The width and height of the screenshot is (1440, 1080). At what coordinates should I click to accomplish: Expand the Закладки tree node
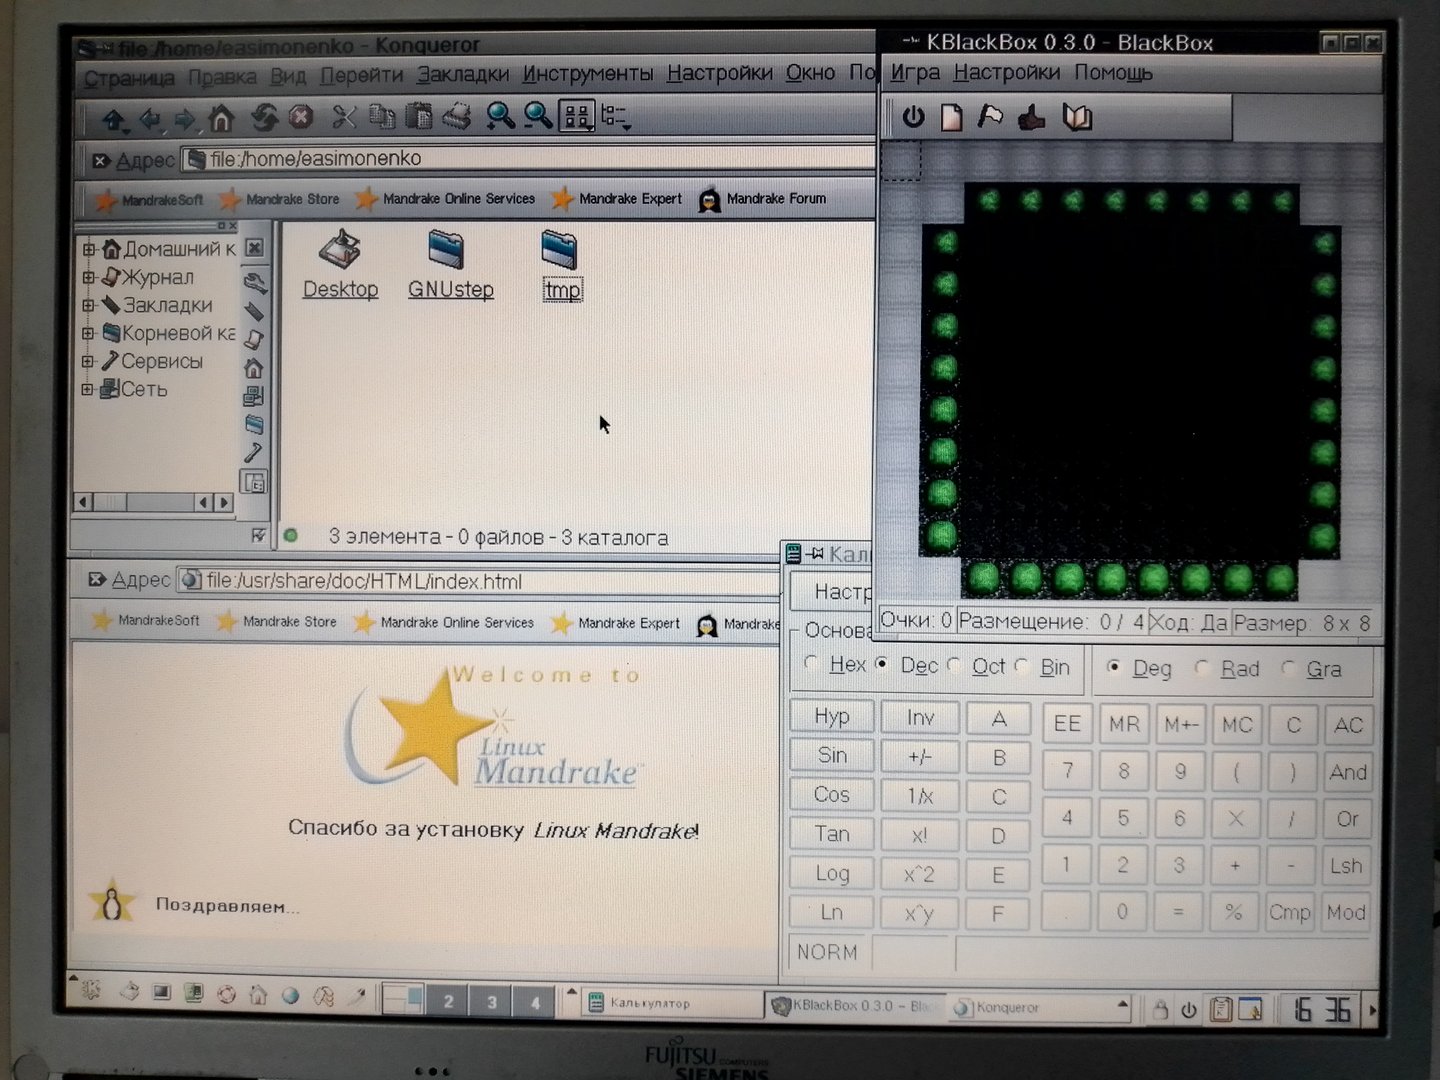[x=89, y=305]
